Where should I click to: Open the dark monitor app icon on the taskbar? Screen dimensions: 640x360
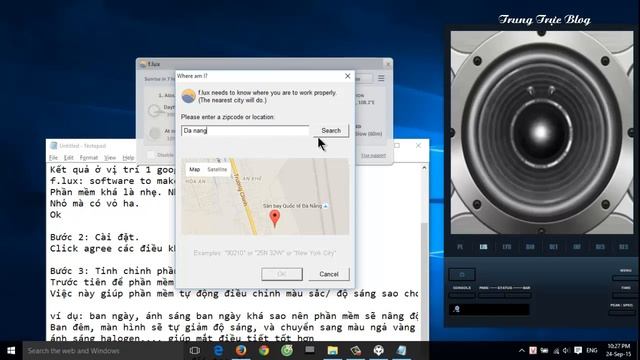click(310, 350)
